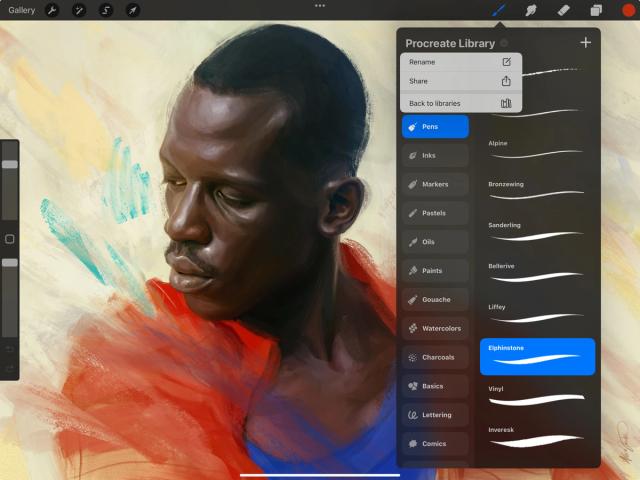
Task: Add a new brush with plus icon
Action: point(585,42)
